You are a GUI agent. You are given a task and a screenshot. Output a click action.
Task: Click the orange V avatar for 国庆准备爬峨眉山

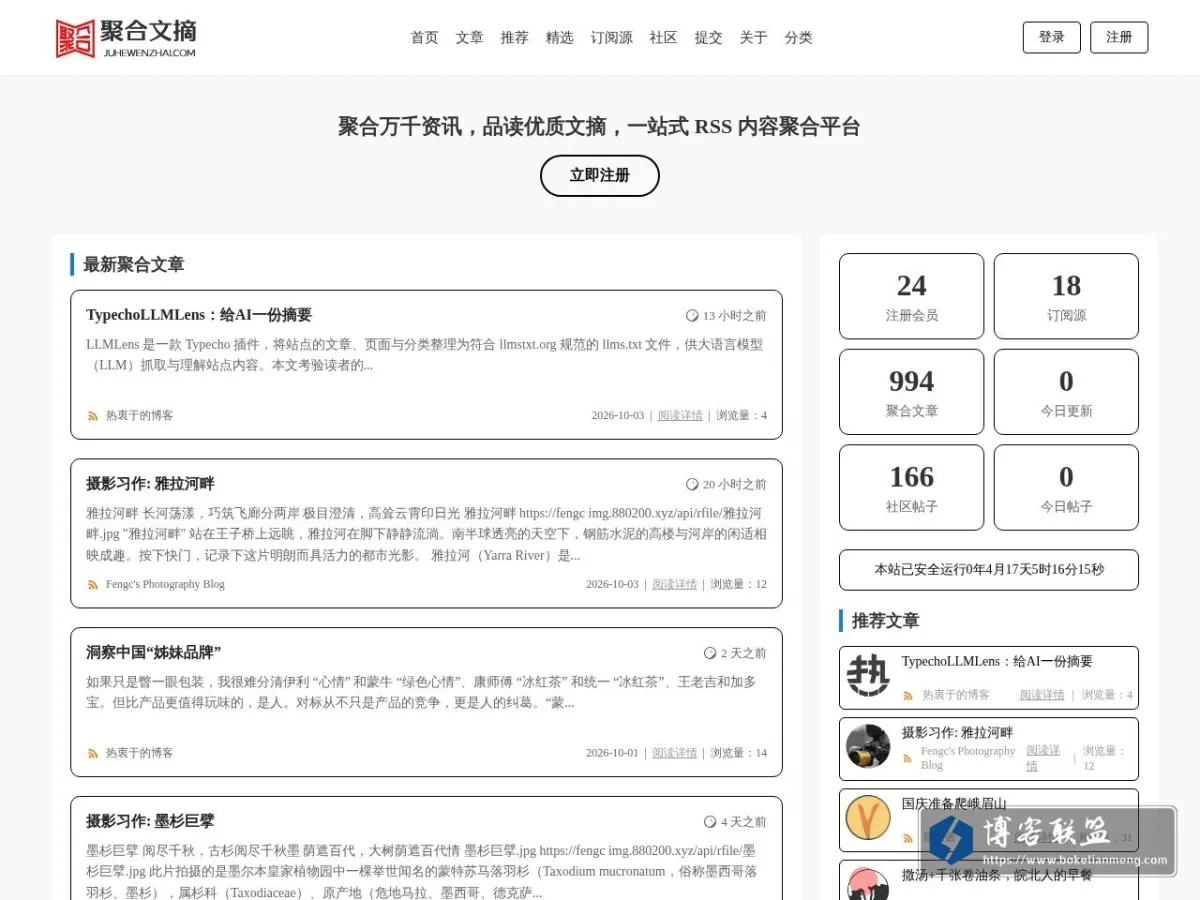[868, 817]
